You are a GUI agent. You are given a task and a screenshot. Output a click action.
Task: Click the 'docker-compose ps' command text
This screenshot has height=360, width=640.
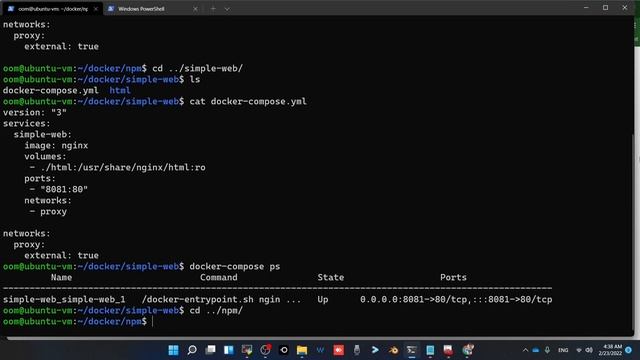pos(235,266)
